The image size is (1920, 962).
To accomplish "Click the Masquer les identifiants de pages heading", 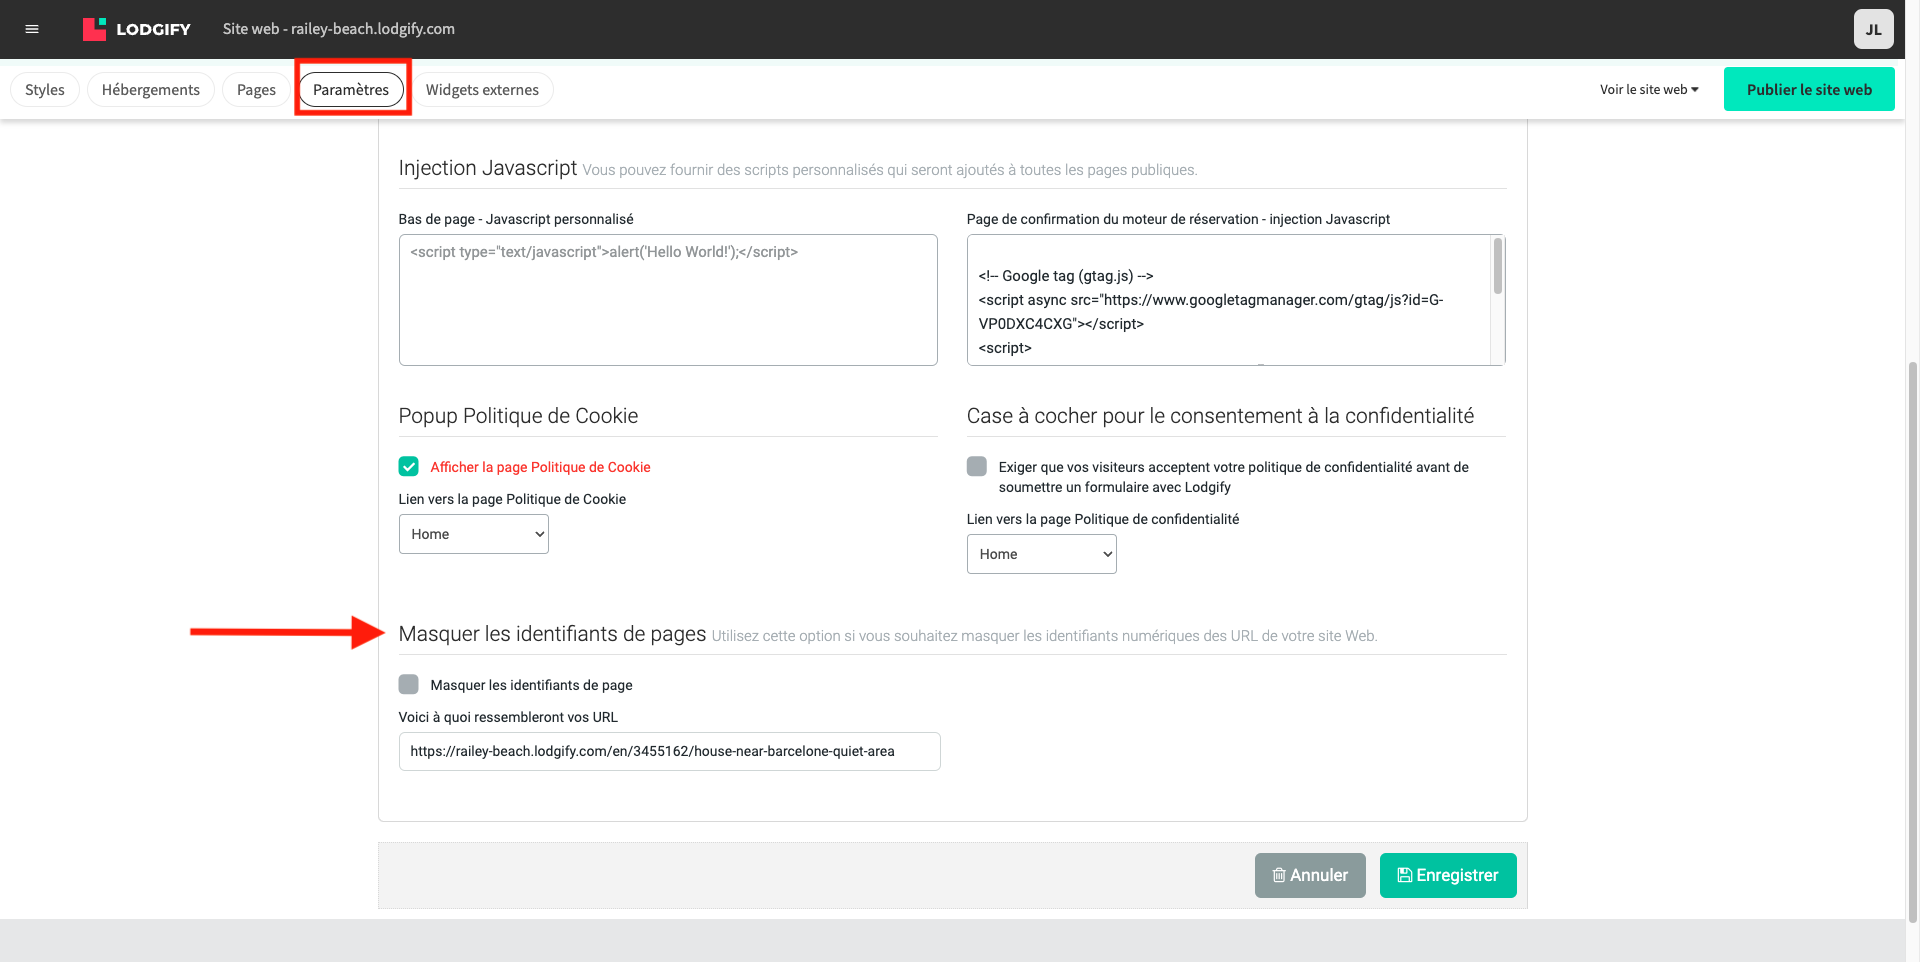I will coord(552,634).
